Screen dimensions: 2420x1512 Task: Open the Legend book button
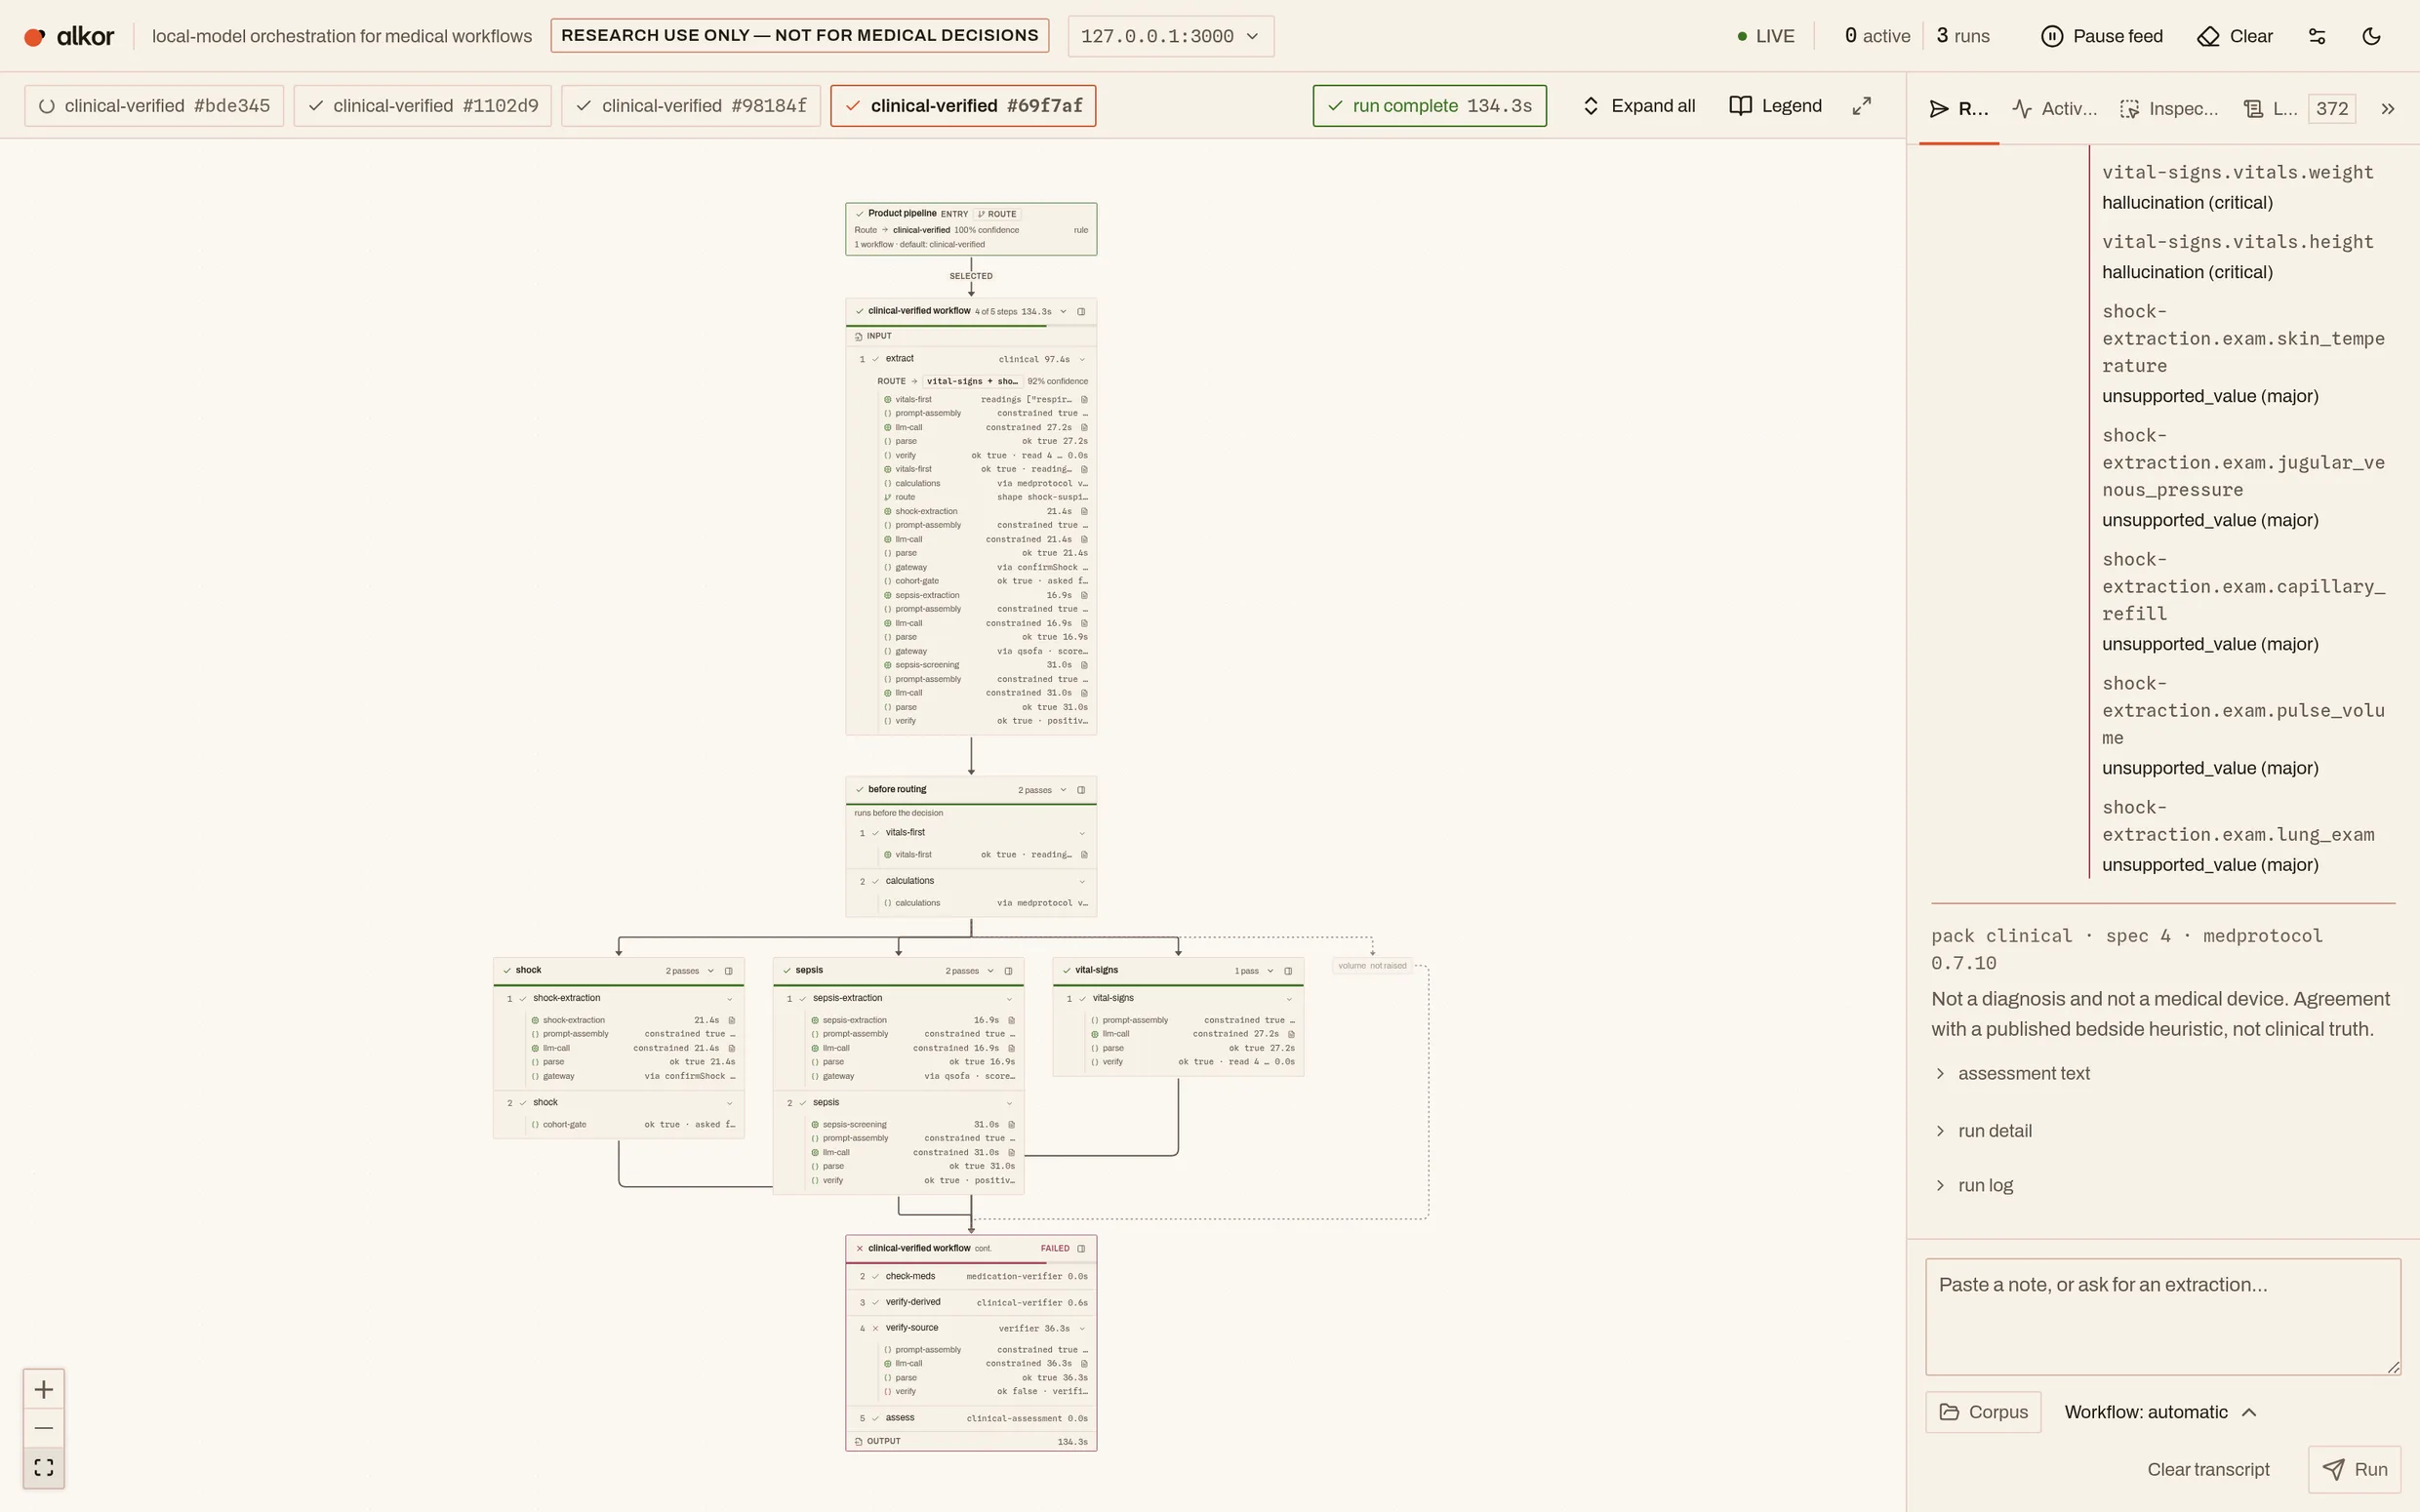[1776, 106]
